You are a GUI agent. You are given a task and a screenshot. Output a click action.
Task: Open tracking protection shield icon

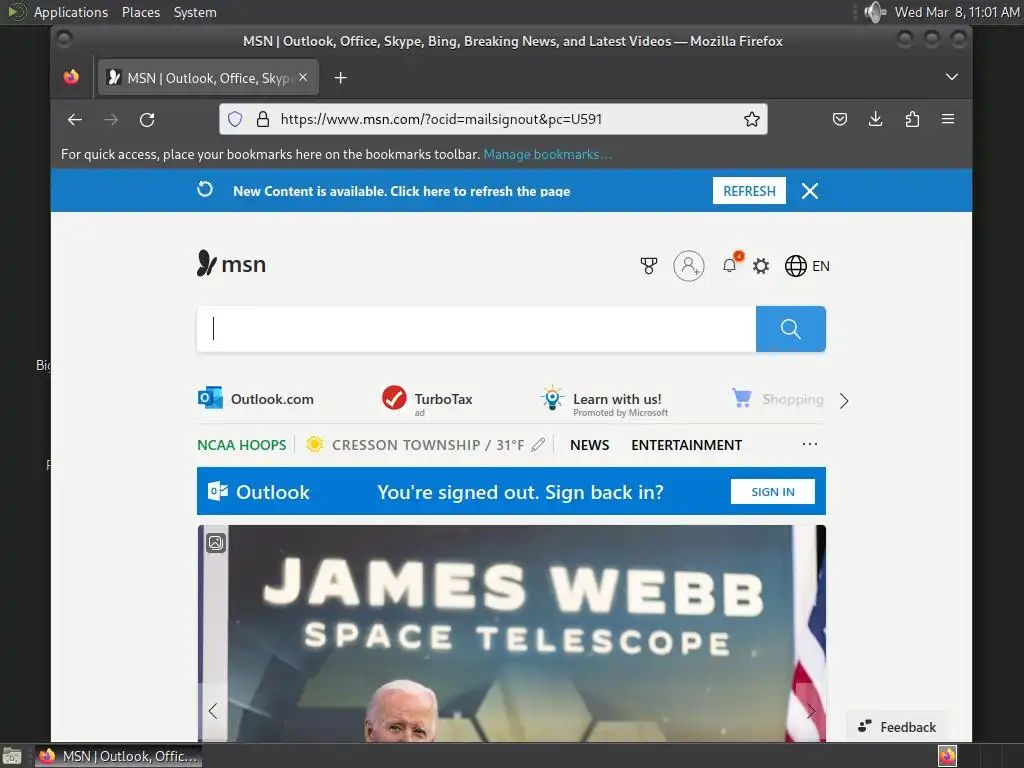pos(235,119)
